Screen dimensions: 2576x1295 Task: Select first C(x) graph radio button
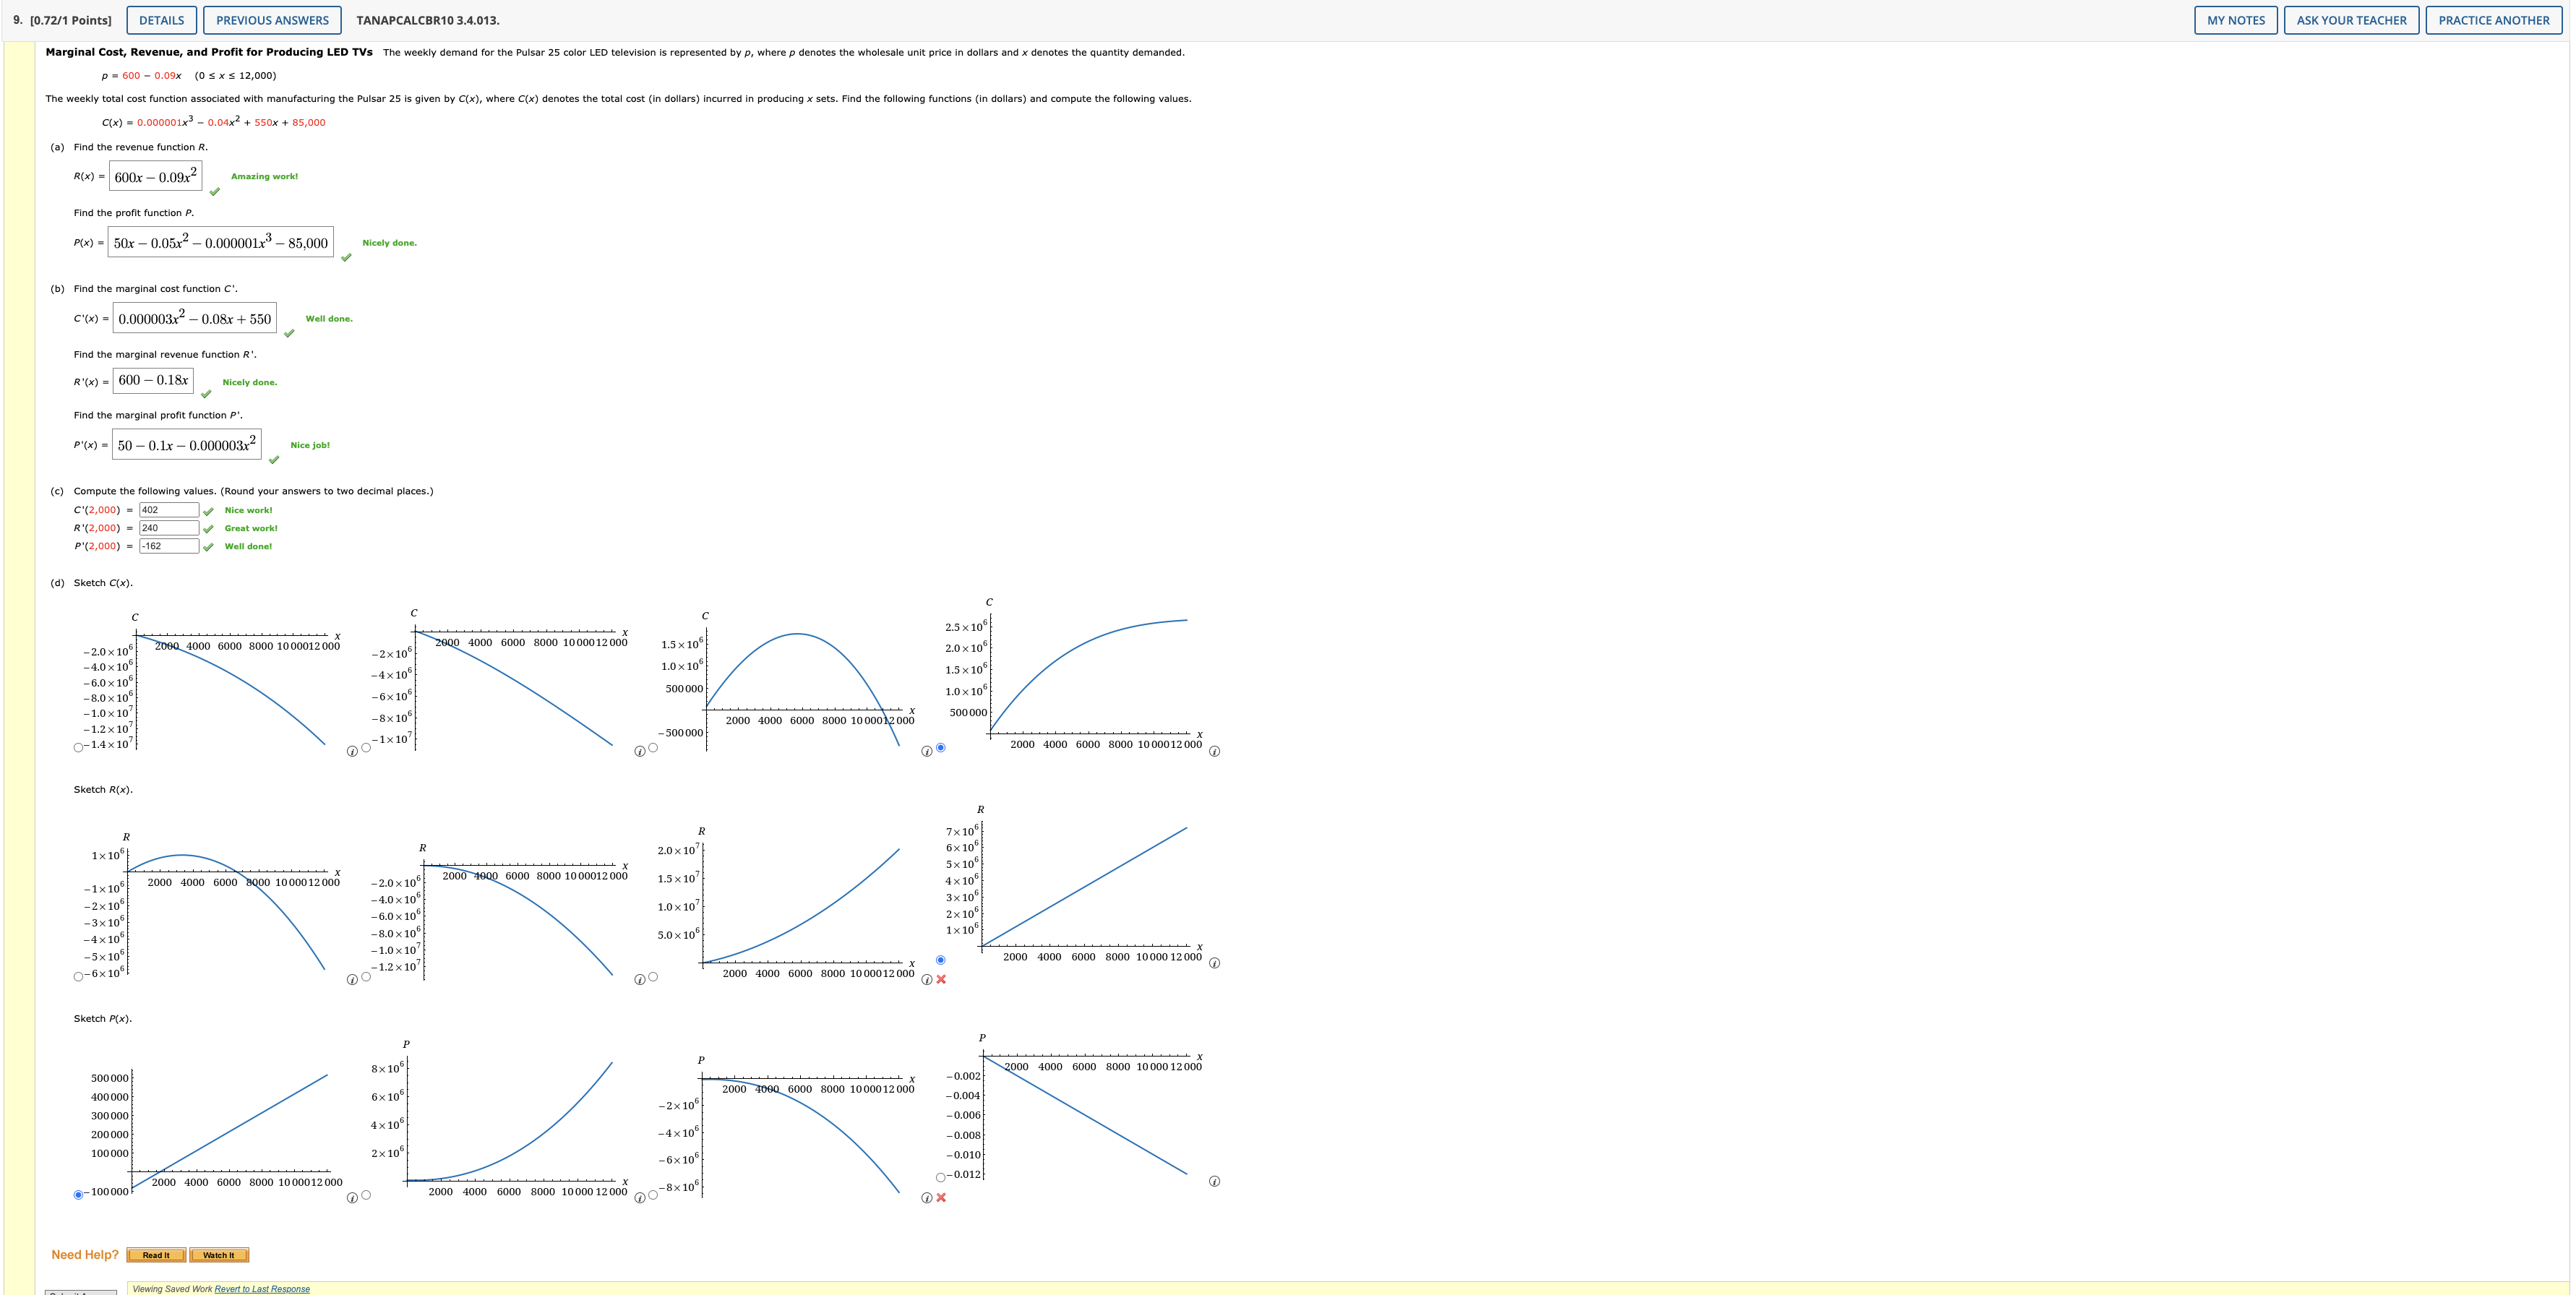point(79,747)
